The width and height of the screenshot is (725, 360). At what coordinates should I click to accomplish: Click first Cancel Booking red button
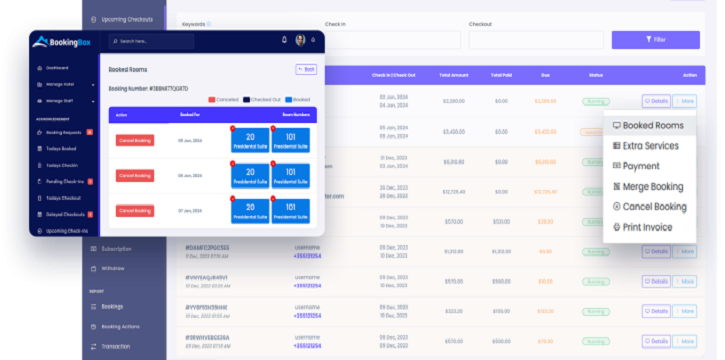(135, 140)
